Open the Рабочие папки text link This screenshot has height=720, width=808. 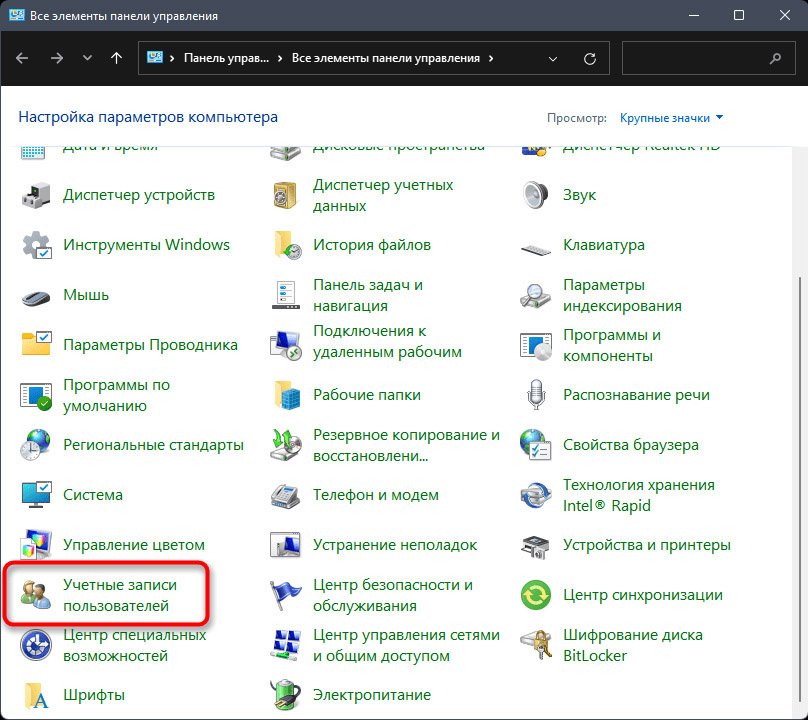366,395
